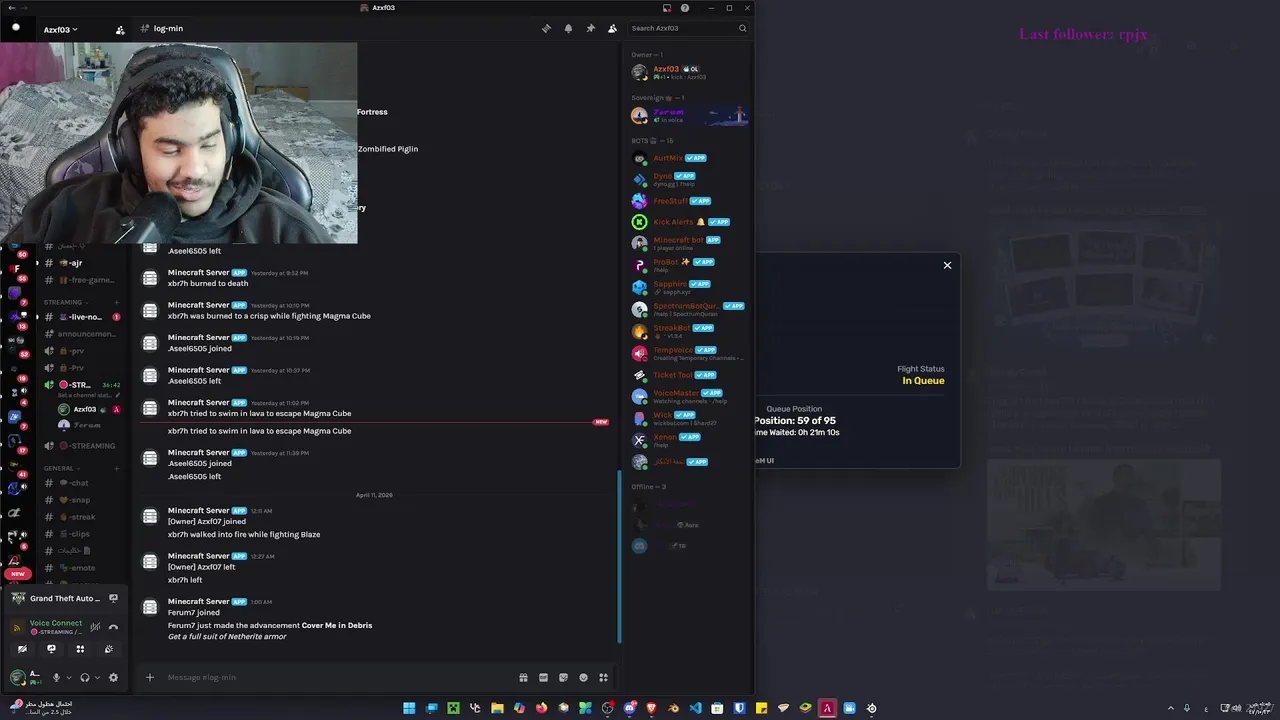Screen dimensions: 1280x720
Task: Collapse the GENERAL channel category
Action: tap(61, 468)
